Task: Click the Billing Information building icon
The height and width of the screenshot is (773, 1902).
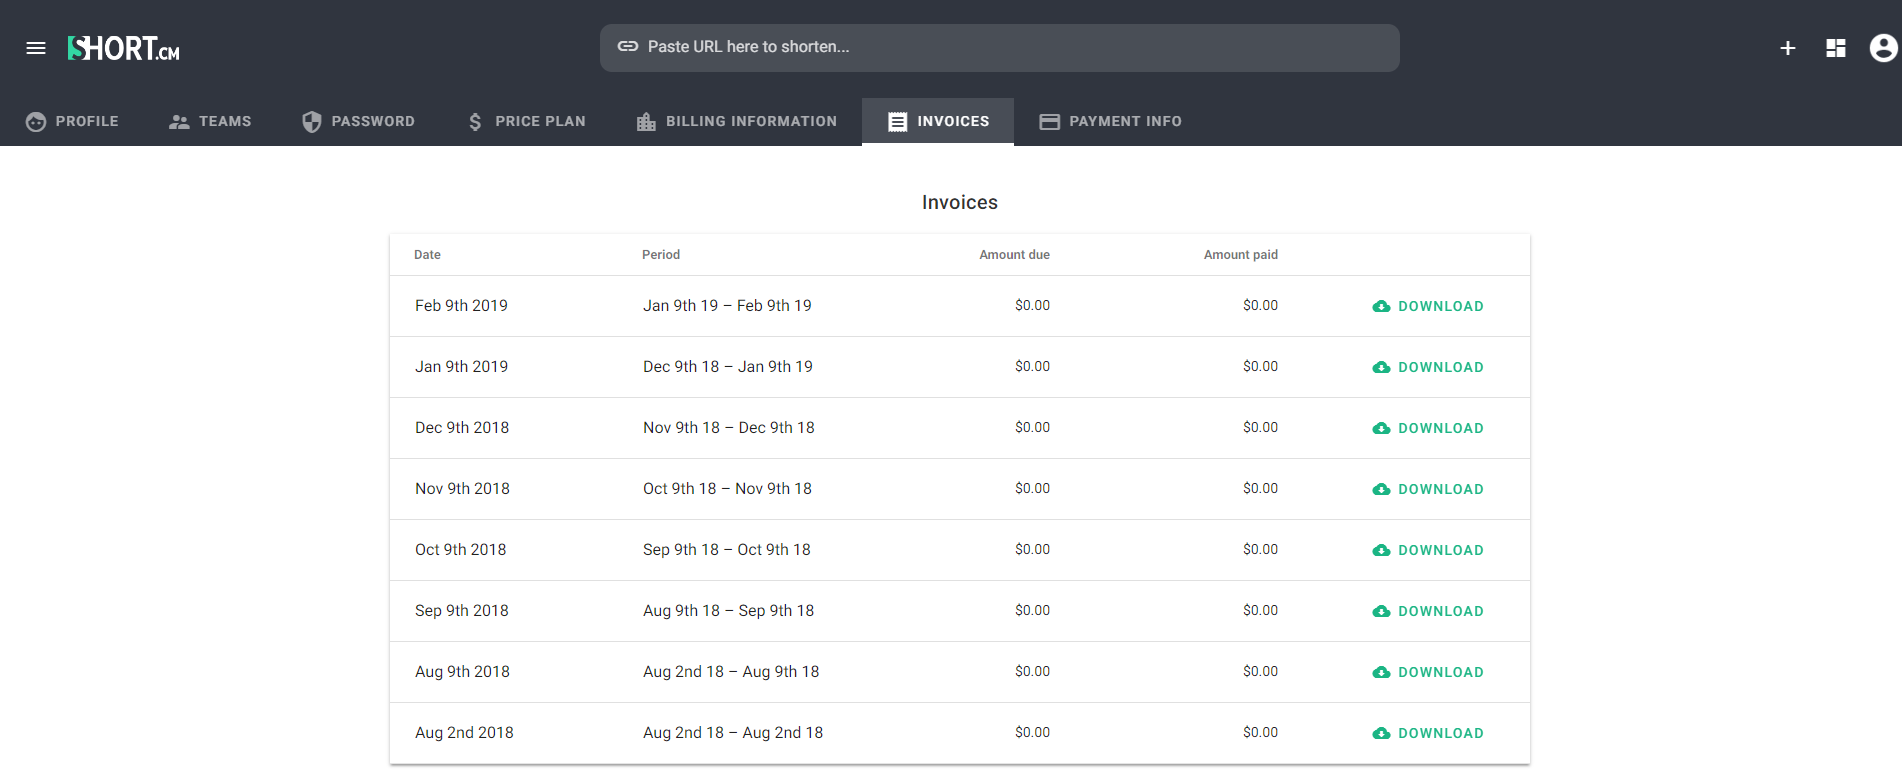Action: pos(646,122)
